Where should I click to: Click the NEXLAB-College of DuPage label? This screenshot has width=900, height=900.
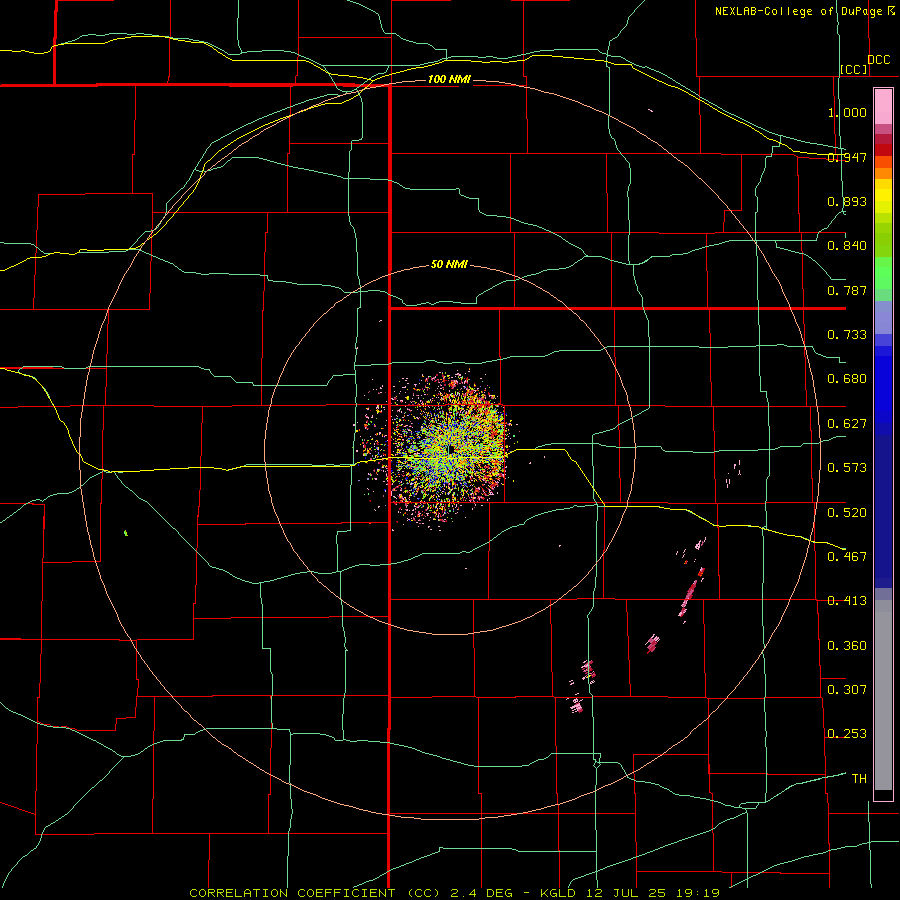click(x=798, y=11)
